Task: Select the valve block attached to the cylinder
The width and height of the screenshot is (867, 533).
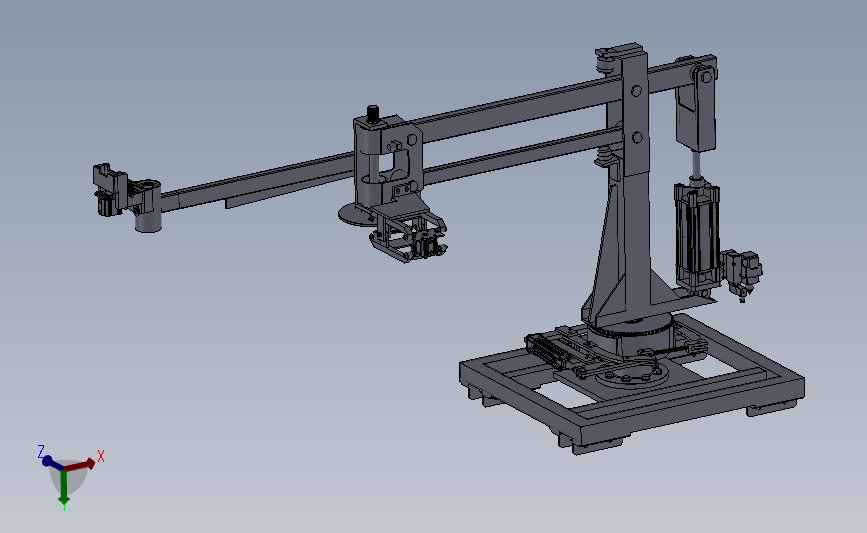Action: click(742, 274)
